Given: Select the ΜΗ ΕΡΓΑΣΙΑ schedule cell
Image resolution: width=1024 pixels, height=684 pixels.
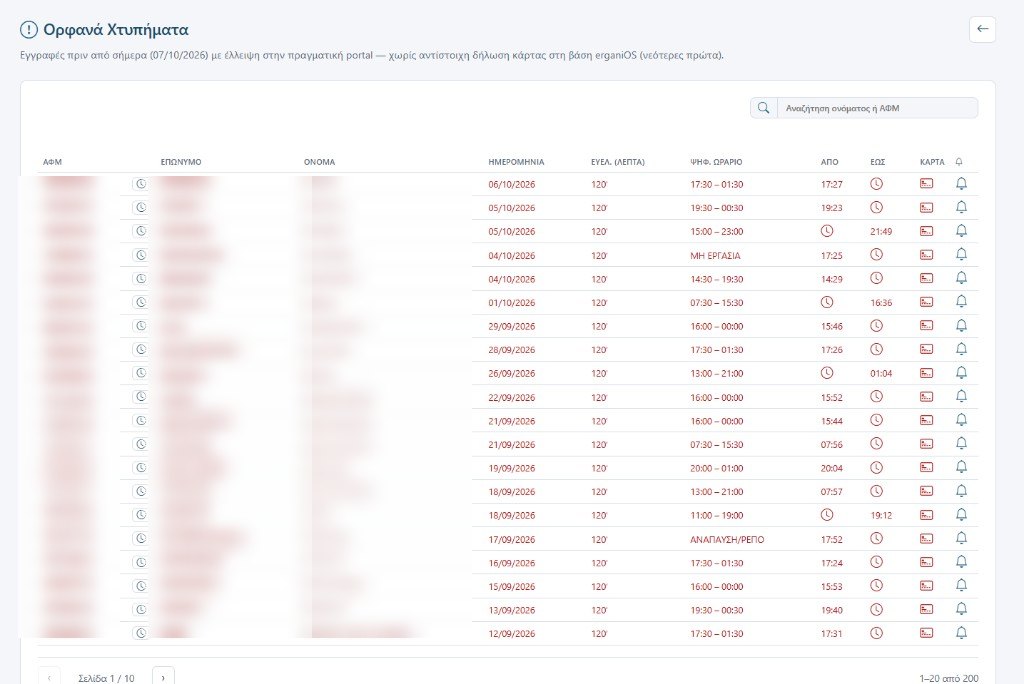Looking at the screenshot, I should (x=715, y=255).
